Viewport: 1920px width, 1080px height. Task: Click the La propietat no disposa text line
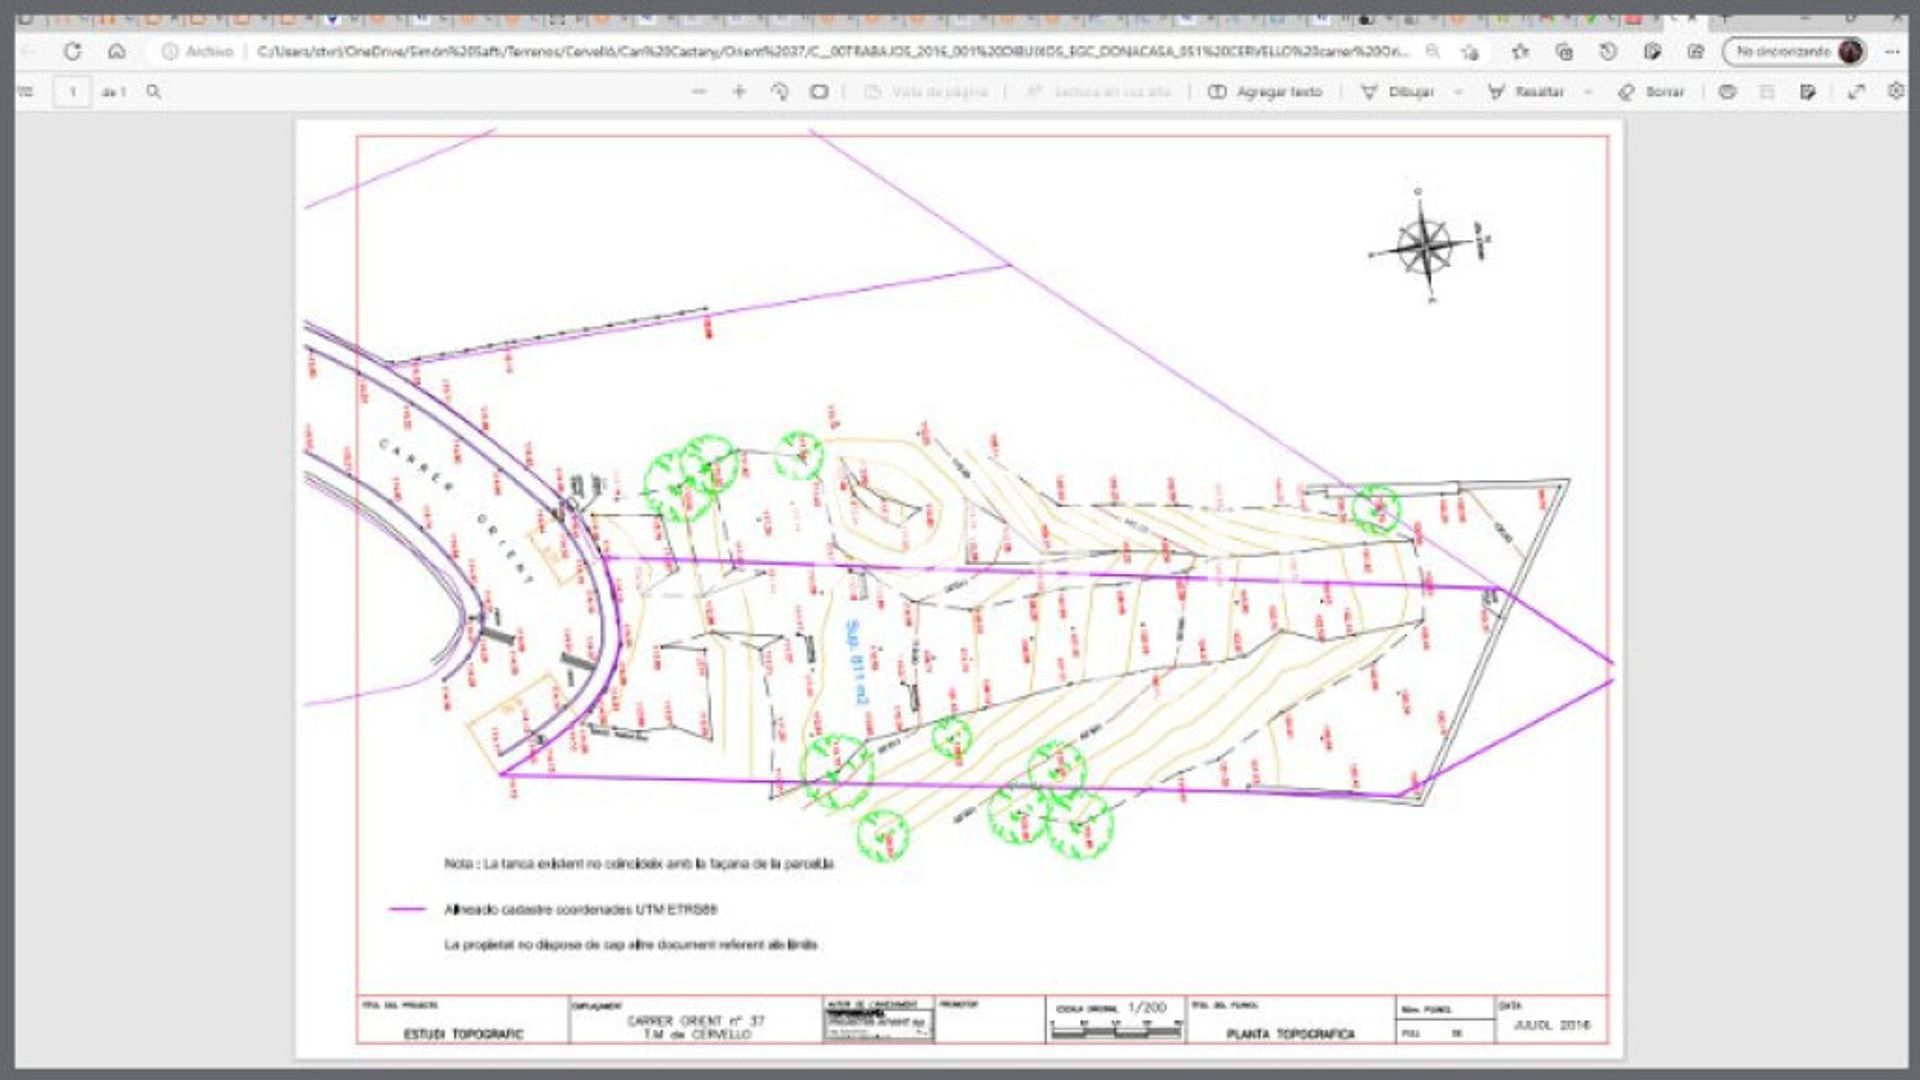click(x=630, y=944)
